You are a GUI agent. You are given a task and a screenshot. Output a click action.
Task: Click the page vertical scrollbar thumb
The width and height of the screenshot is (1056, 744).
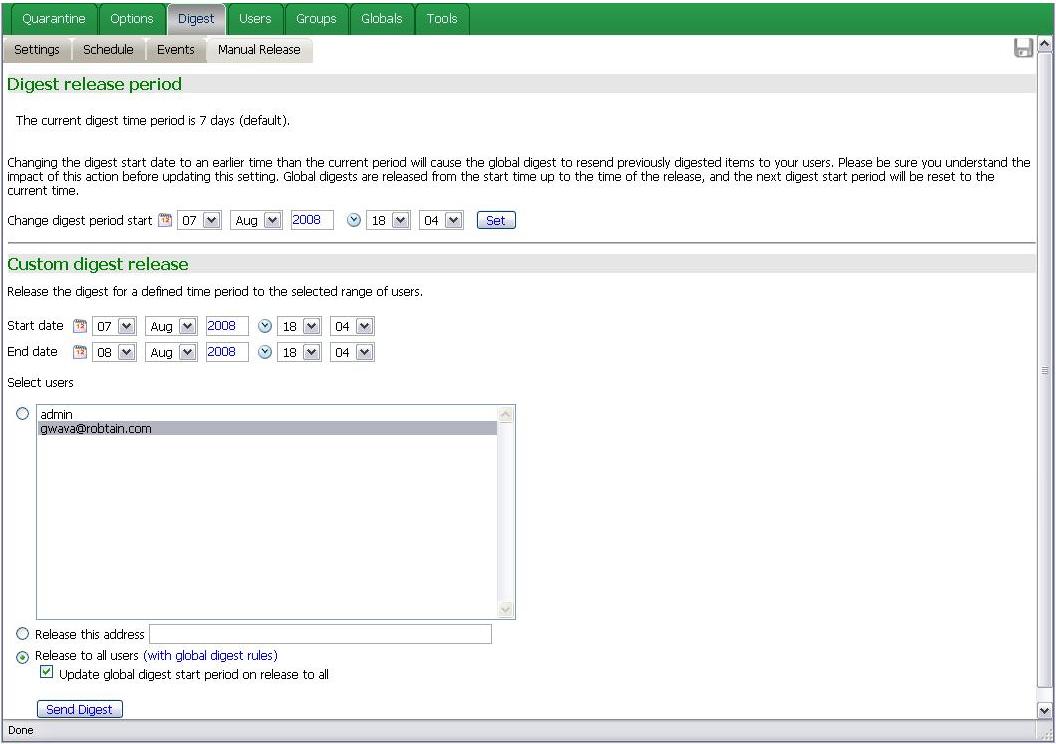click(1044, 370)
